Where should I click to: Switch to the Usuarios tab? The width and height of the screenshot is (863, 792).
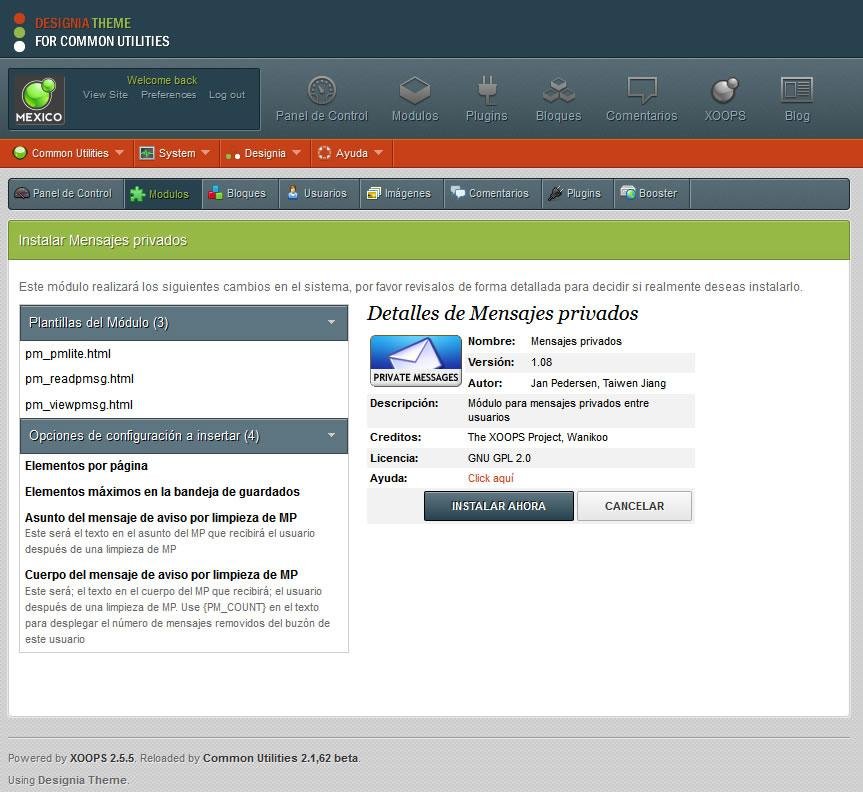[318, 193]
